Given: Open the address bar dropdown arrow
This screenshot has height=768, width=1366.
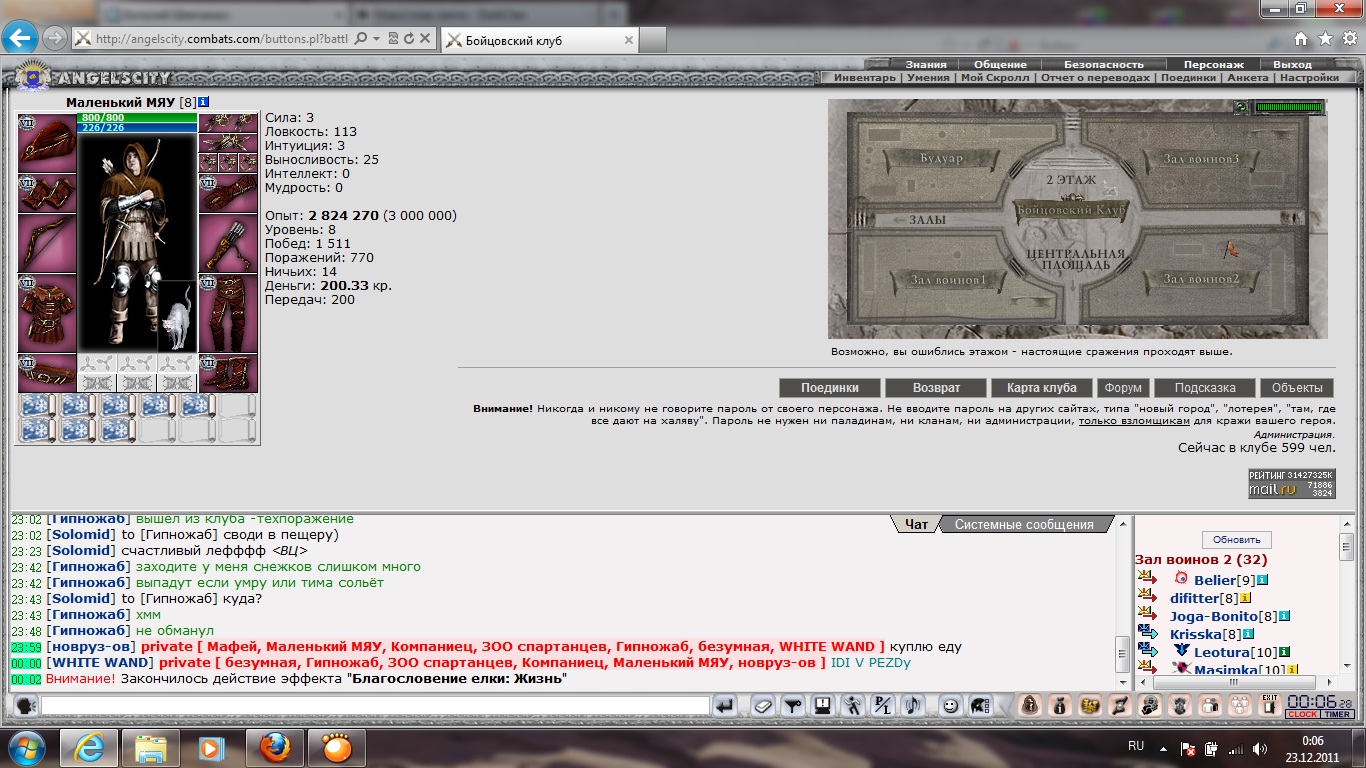Looking at the screenshot, I should pyautogui.click(x=376, y=39).
